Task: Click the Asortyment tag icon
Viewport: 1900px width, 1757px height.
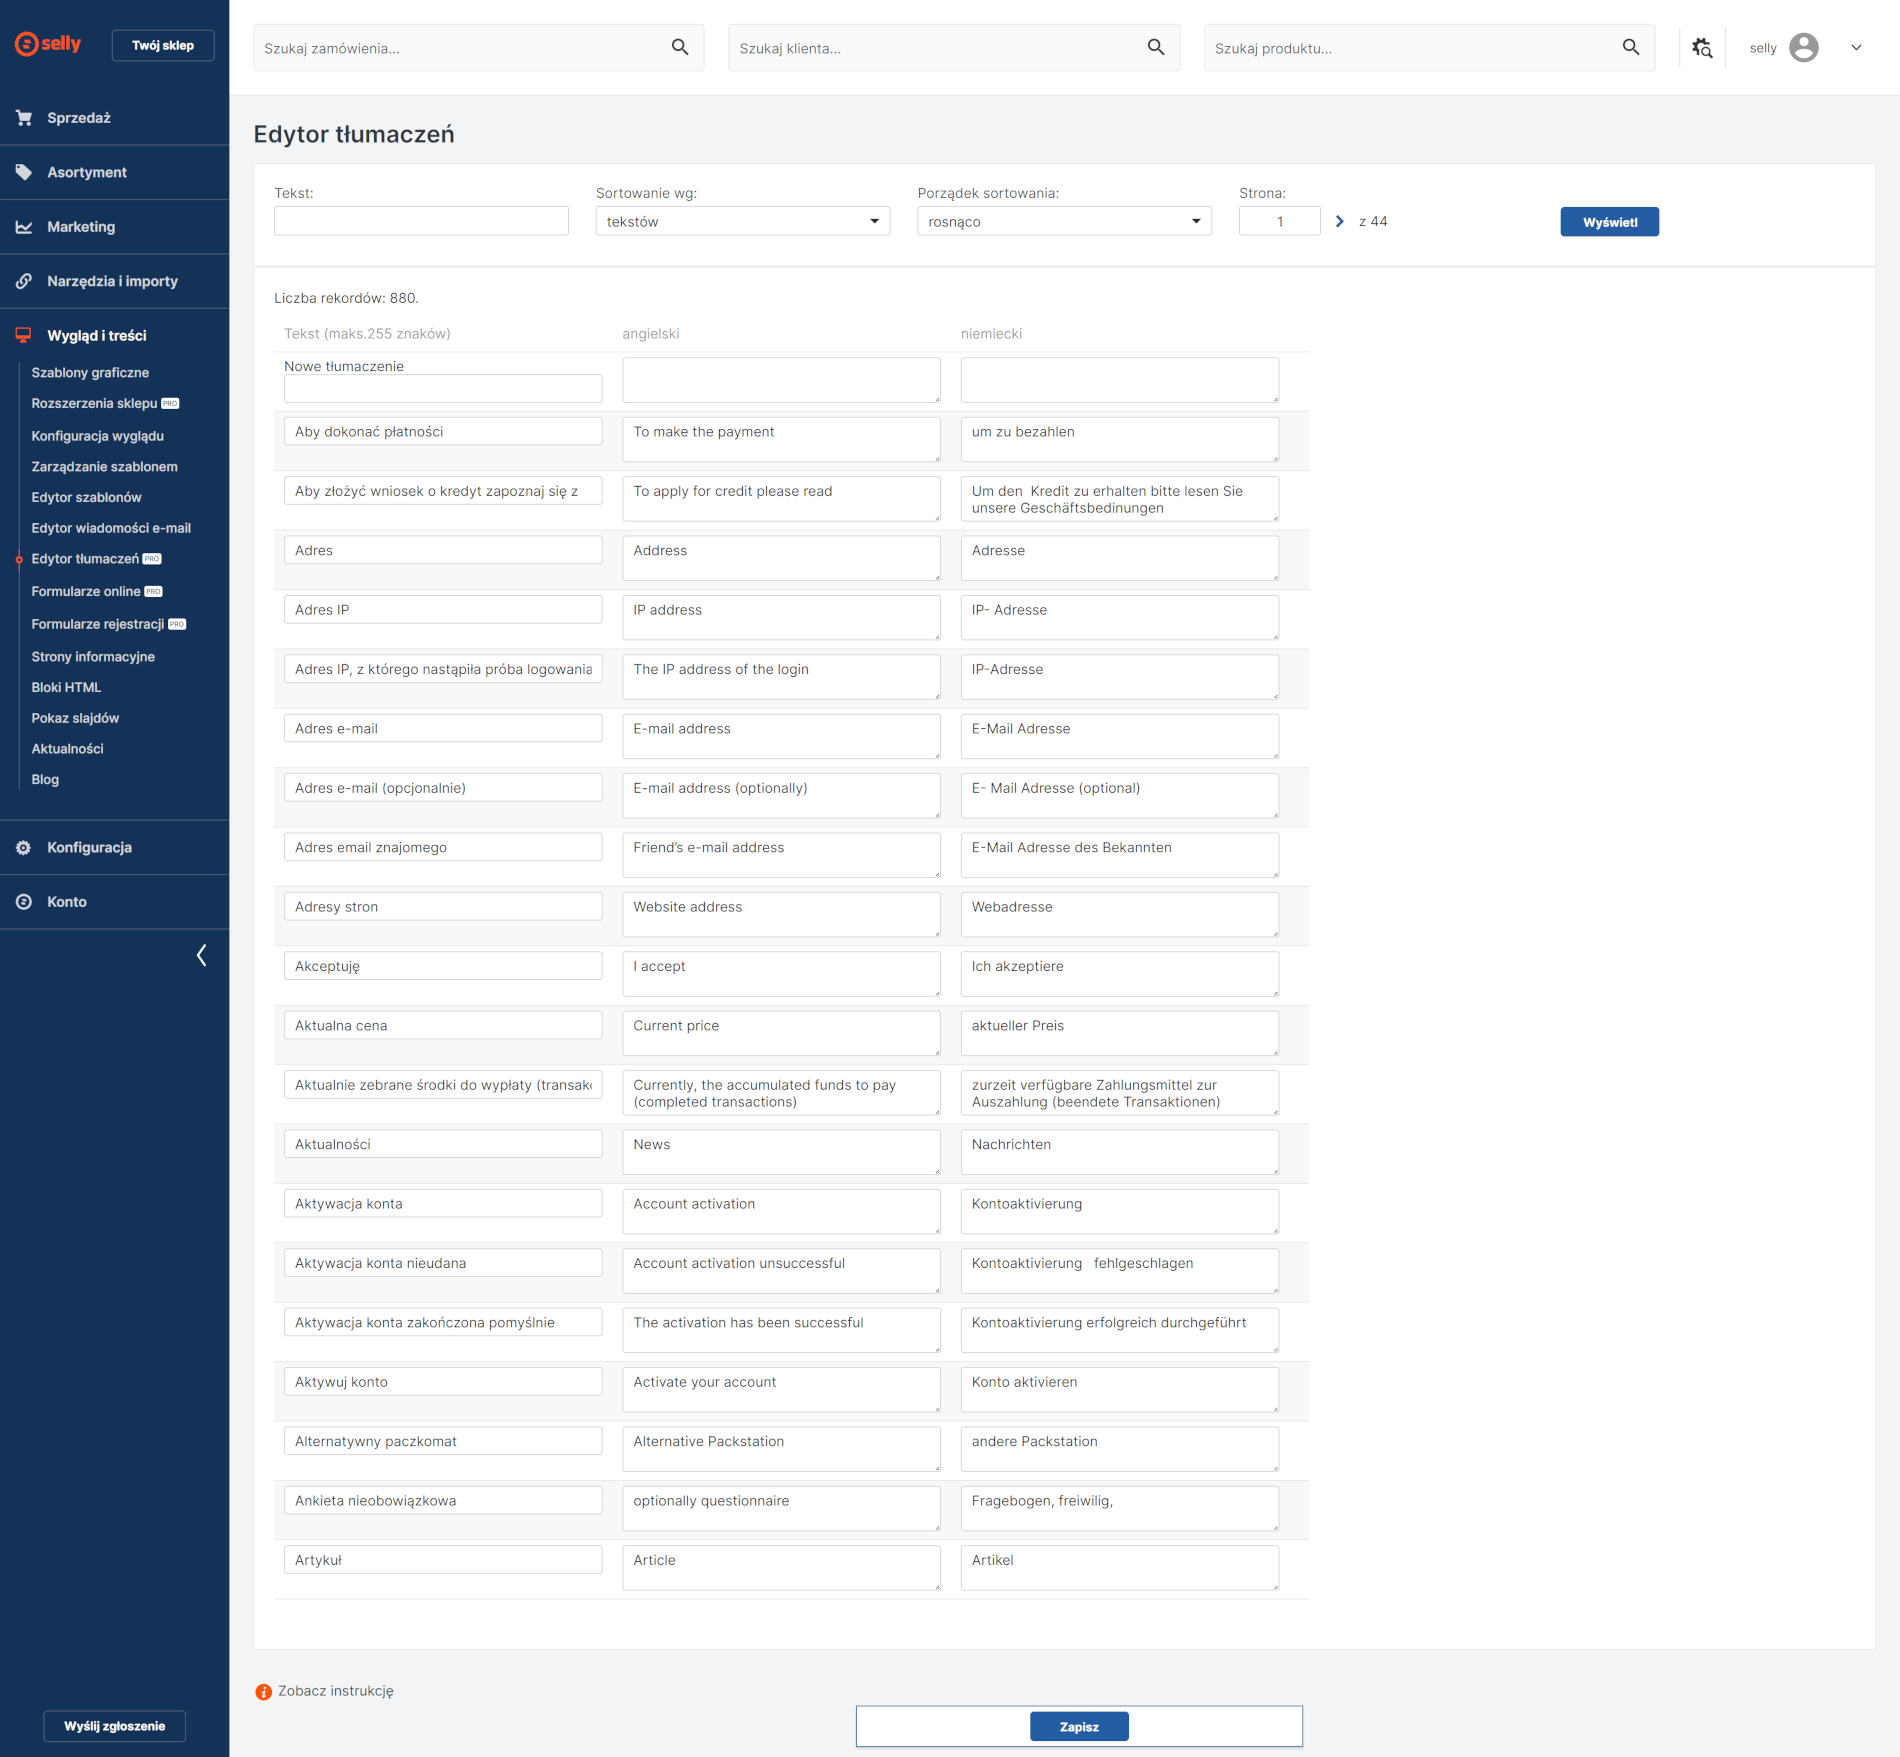Action: click(24, 172)
